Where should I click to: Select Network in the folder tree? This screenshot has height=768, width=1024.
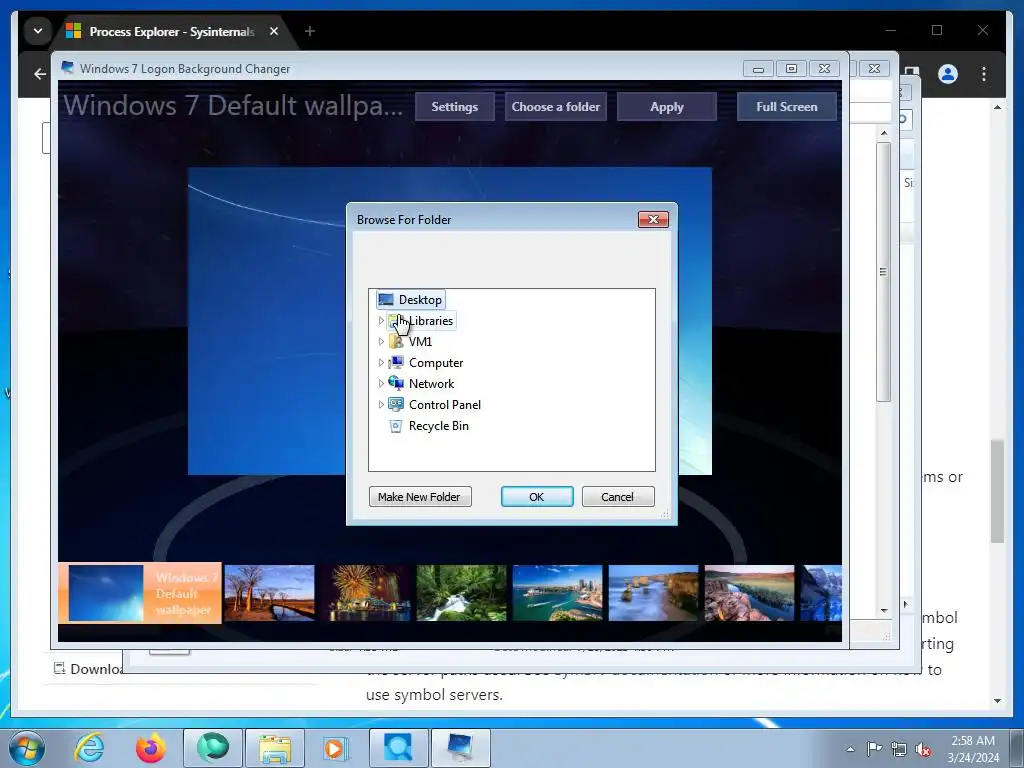432,383
